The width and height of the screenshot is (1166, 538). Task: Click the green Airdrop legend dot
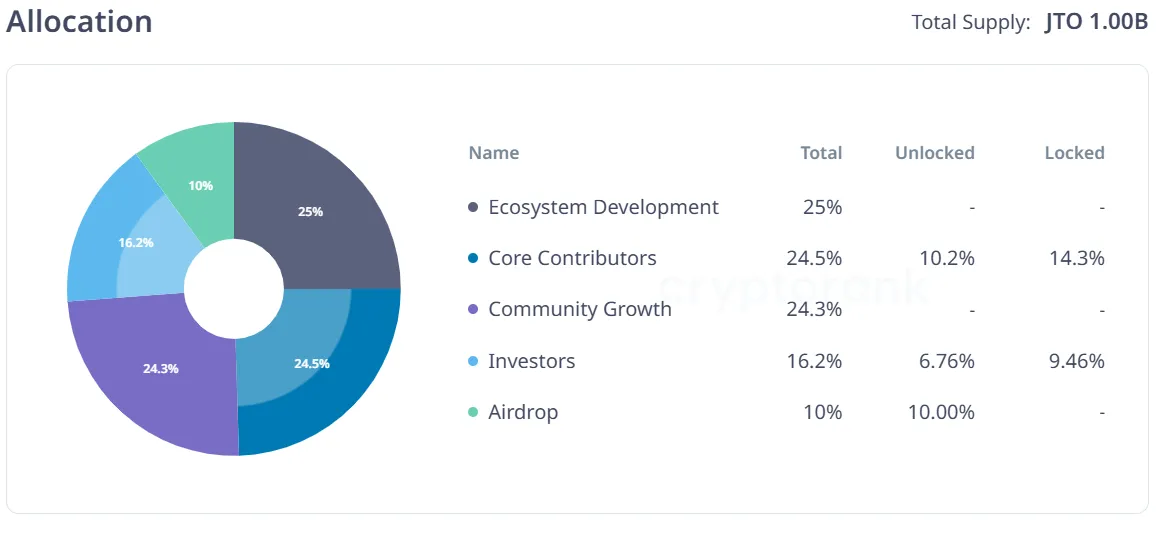point(474,412)
